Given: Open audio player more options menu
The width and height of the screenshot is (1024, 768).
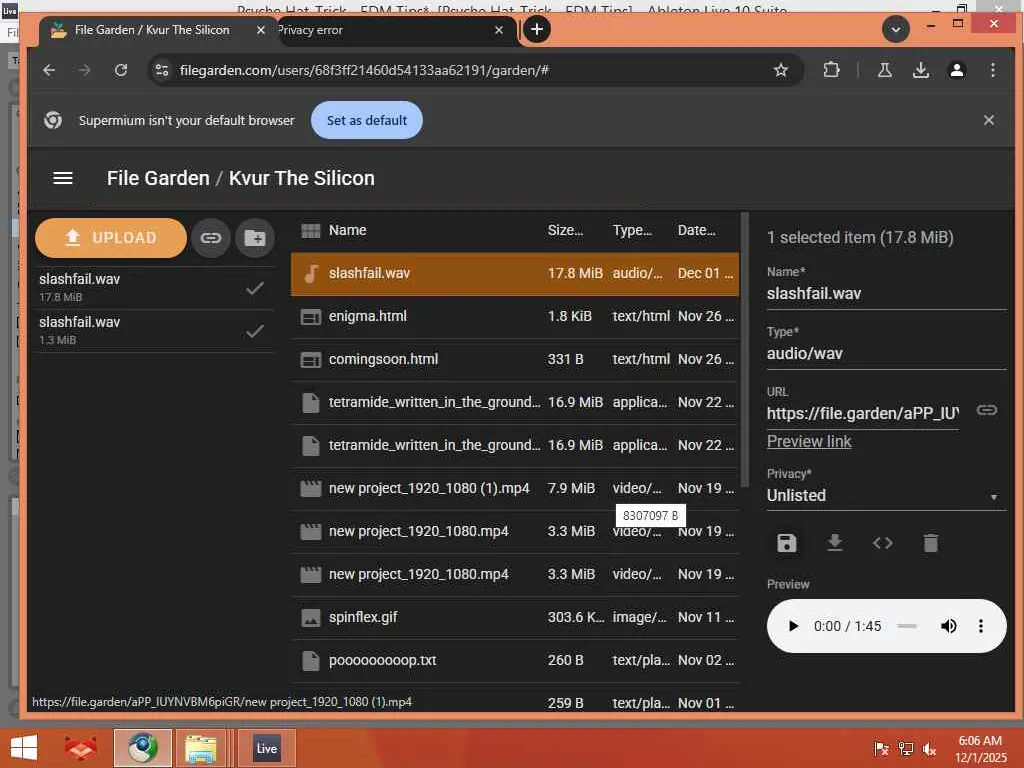Looking at the screenshot, I should pos(980,626).
